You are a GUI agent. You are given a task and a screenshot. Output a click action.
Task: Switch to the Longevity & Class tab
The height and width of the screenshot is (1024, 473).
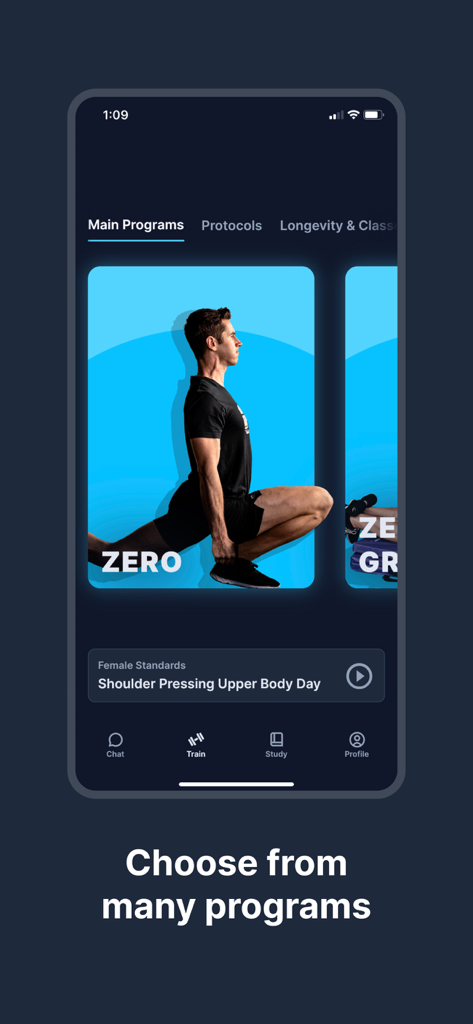pyautogui.click(x=337, y=225)
